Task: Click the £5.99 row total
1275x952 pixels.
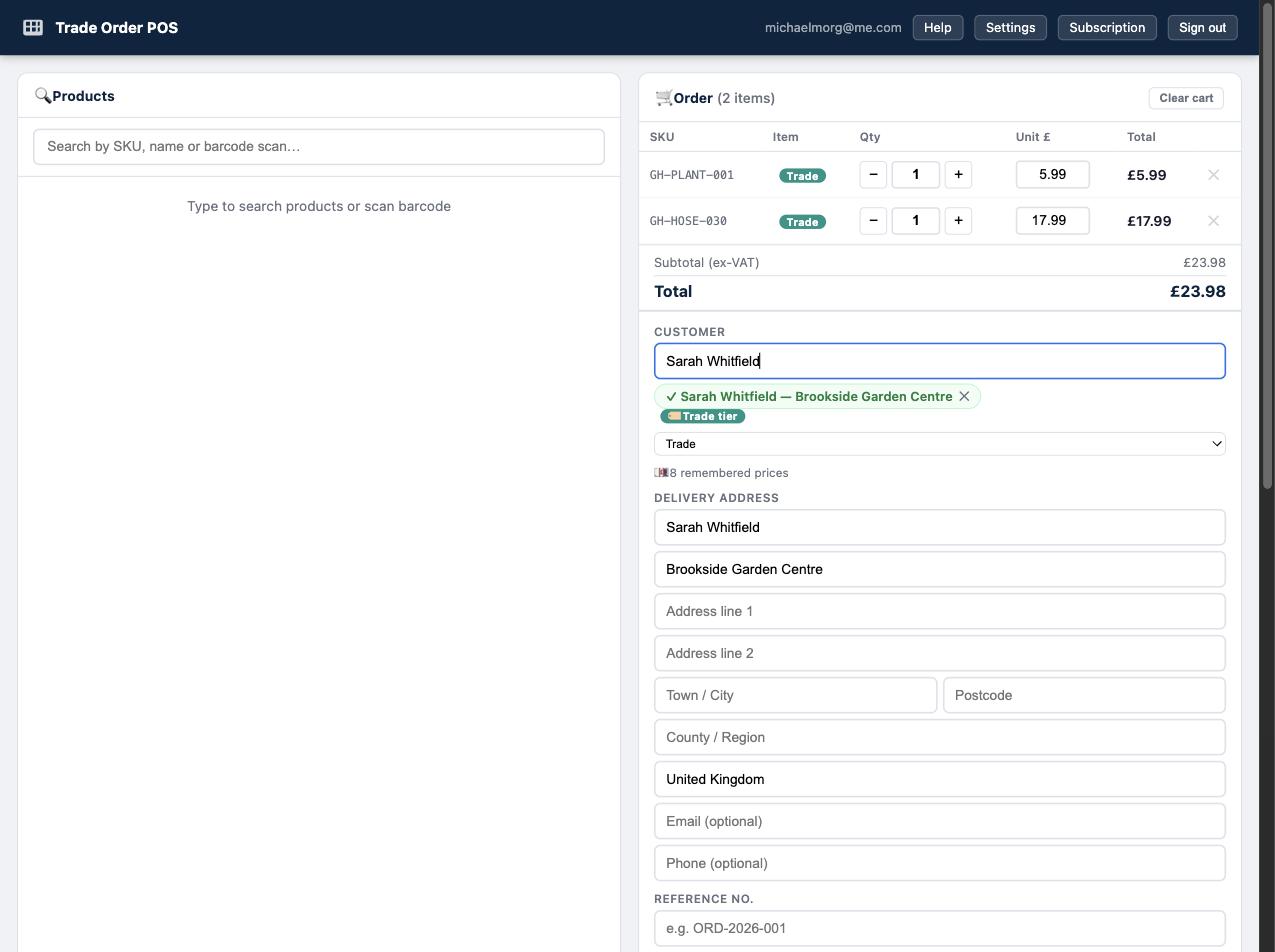Action: point(1147,175)
